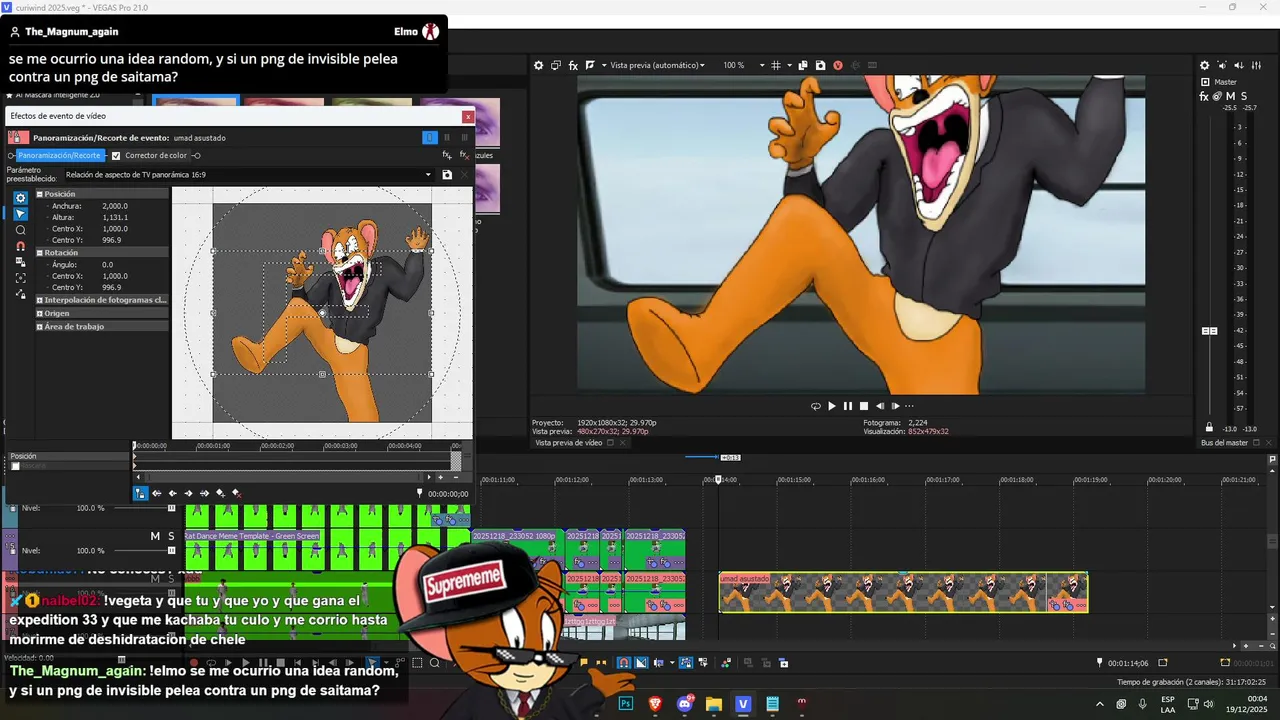Add a plug-in with fx plus icon
1280x720 pixels.
(447, 155)
